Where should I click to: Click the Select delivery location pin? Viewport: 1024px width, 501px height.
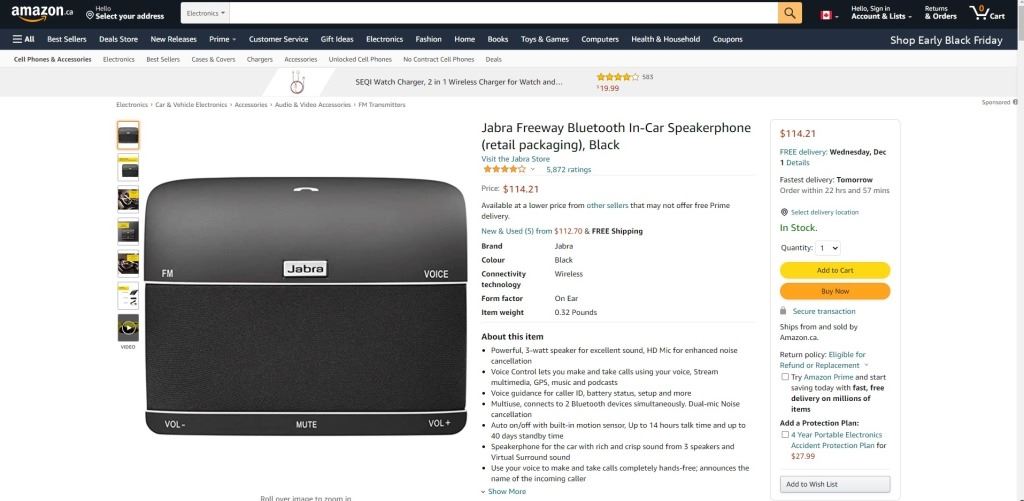pyautogui.click(x=820, y=212)
